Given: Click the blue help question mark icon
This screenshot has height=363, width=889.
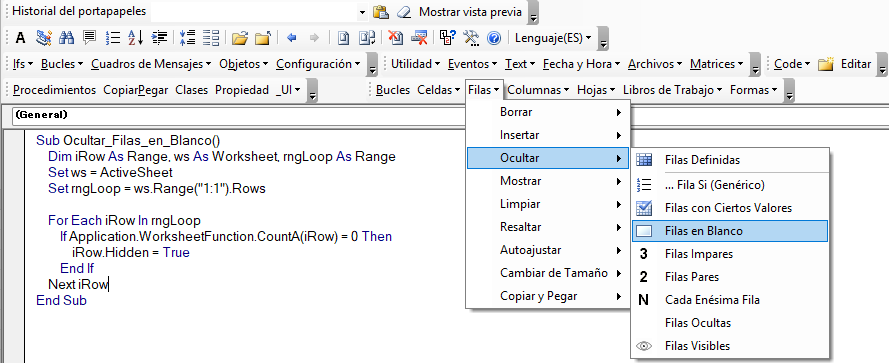Looking at the screenshot, I should tap(494, 38).
